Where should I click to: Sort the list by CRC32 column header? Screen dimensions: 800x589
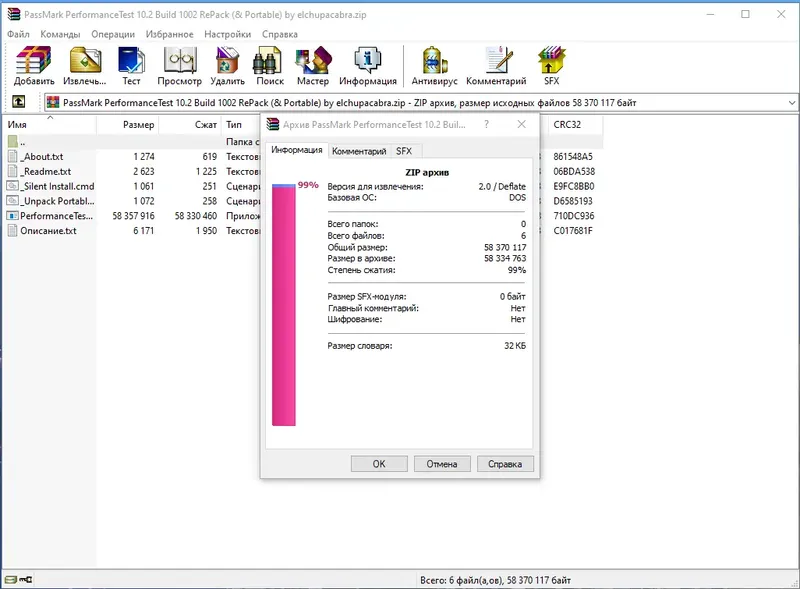pos(574,125)
